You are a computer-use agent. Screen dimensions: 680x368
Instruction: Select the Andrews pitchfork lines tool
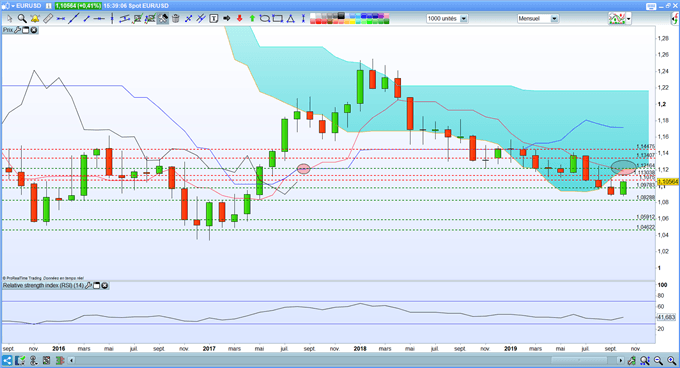click(201, 19)
